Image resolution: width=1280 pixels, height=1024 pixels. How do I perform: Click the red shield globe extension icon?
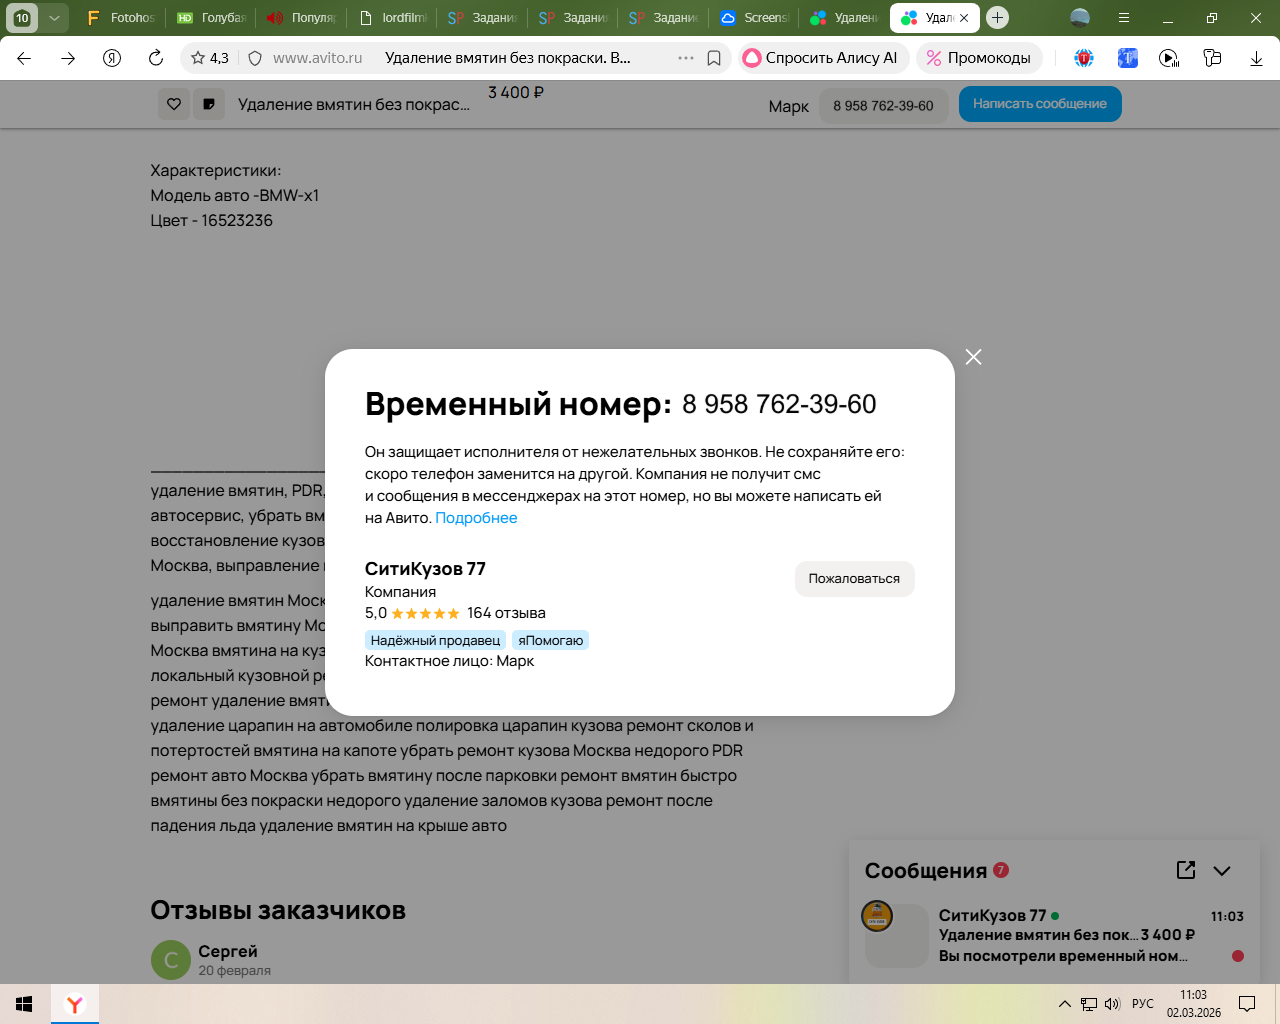coord(1084,58)
